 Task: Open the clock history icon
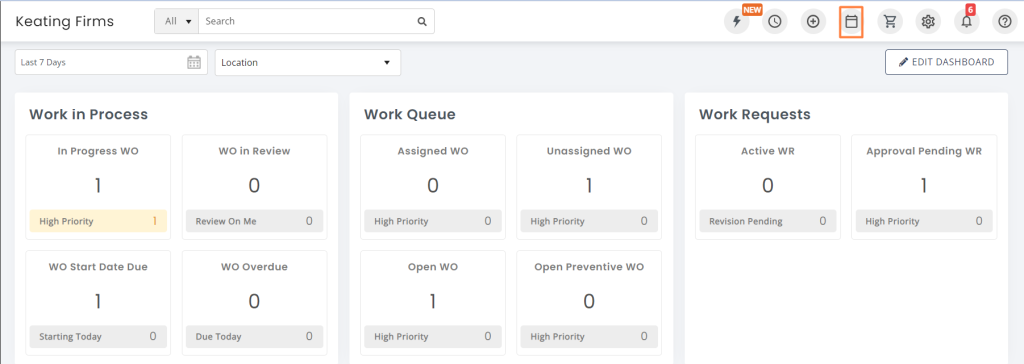(x=775, y=22)
